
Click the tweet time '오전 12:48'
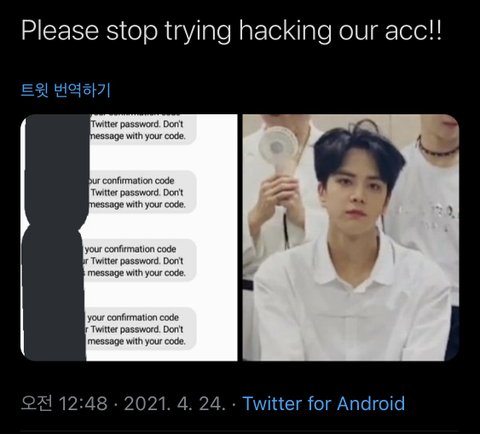64,403
